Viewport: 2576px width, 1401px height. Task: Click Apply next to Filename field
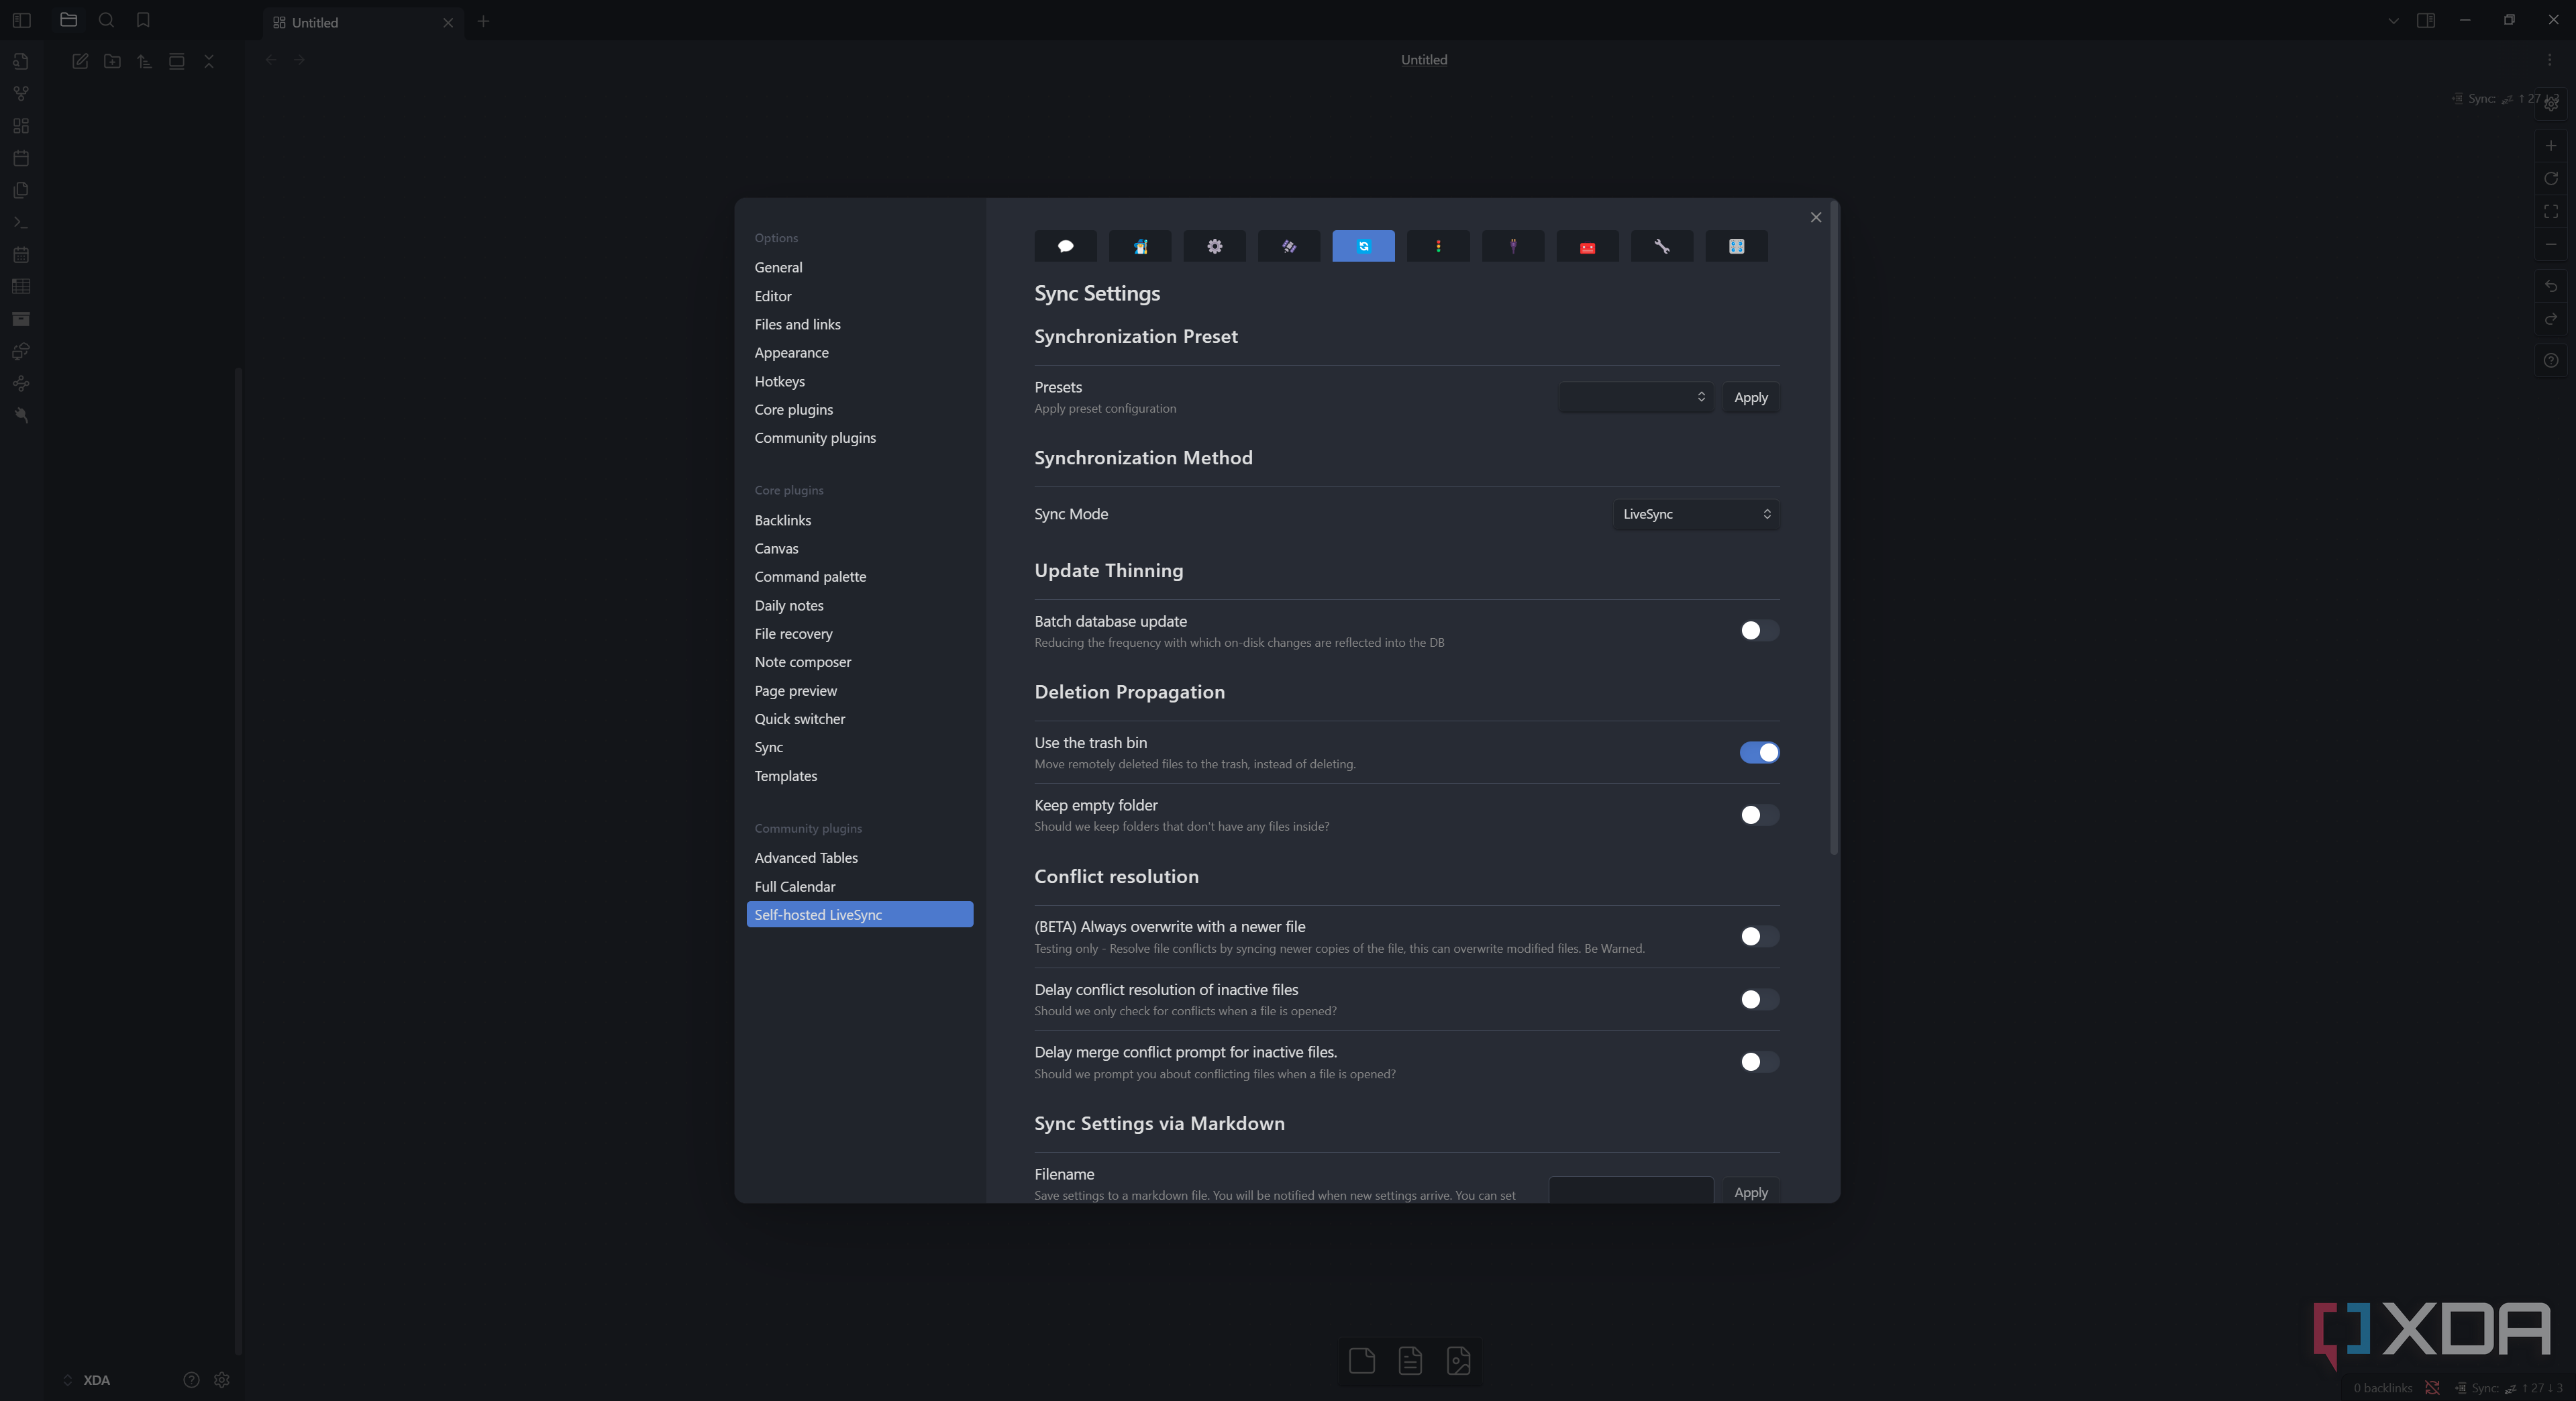[1750, 1192]
